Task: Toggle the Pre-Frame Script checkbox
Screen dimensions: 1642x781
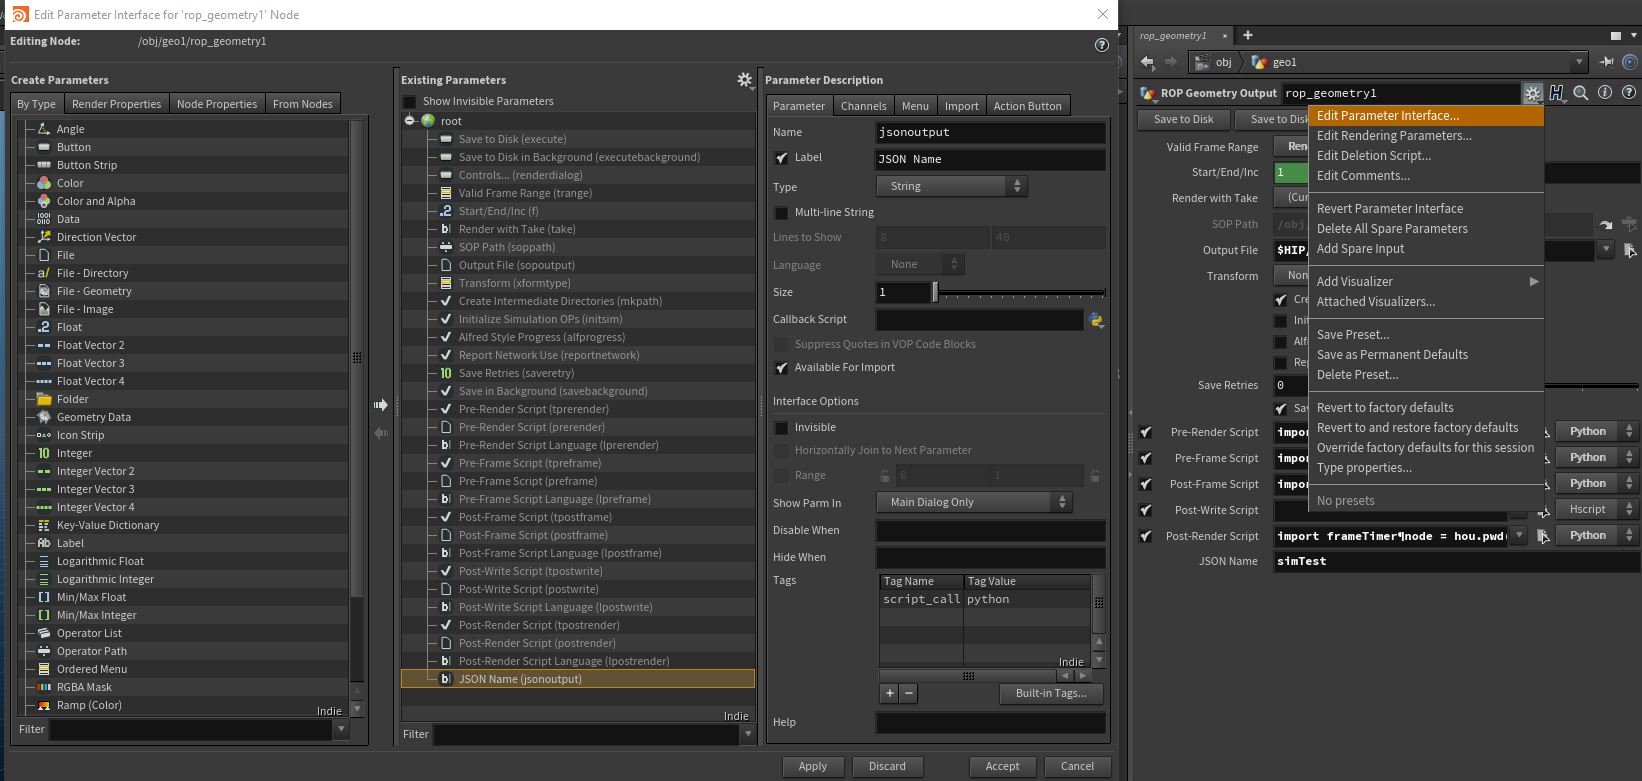Action: pyautogui.click(x=1146, y=458)
